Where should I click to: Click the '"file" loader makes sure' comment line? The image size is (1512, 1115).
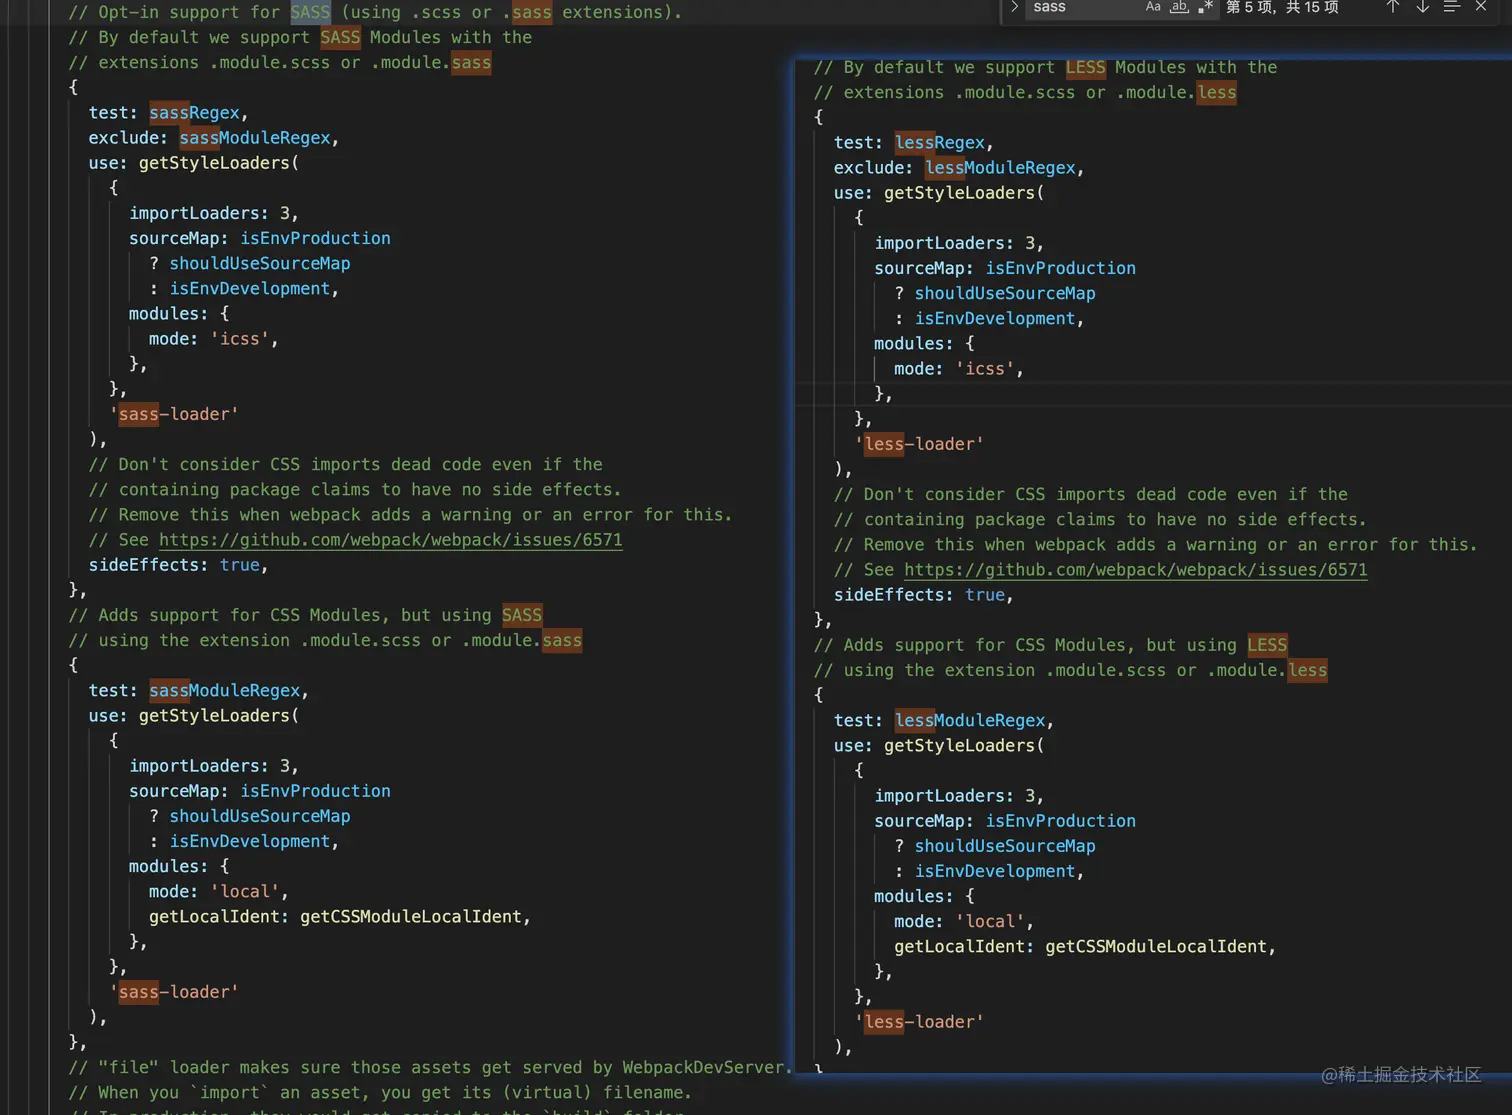(430, 1067)
